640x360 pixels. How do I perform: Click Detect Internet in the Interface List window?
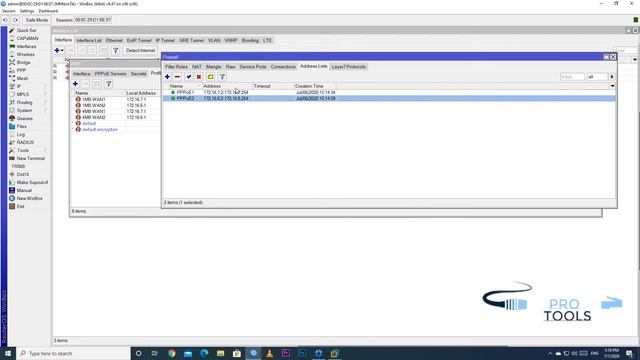tap(140, 50)
